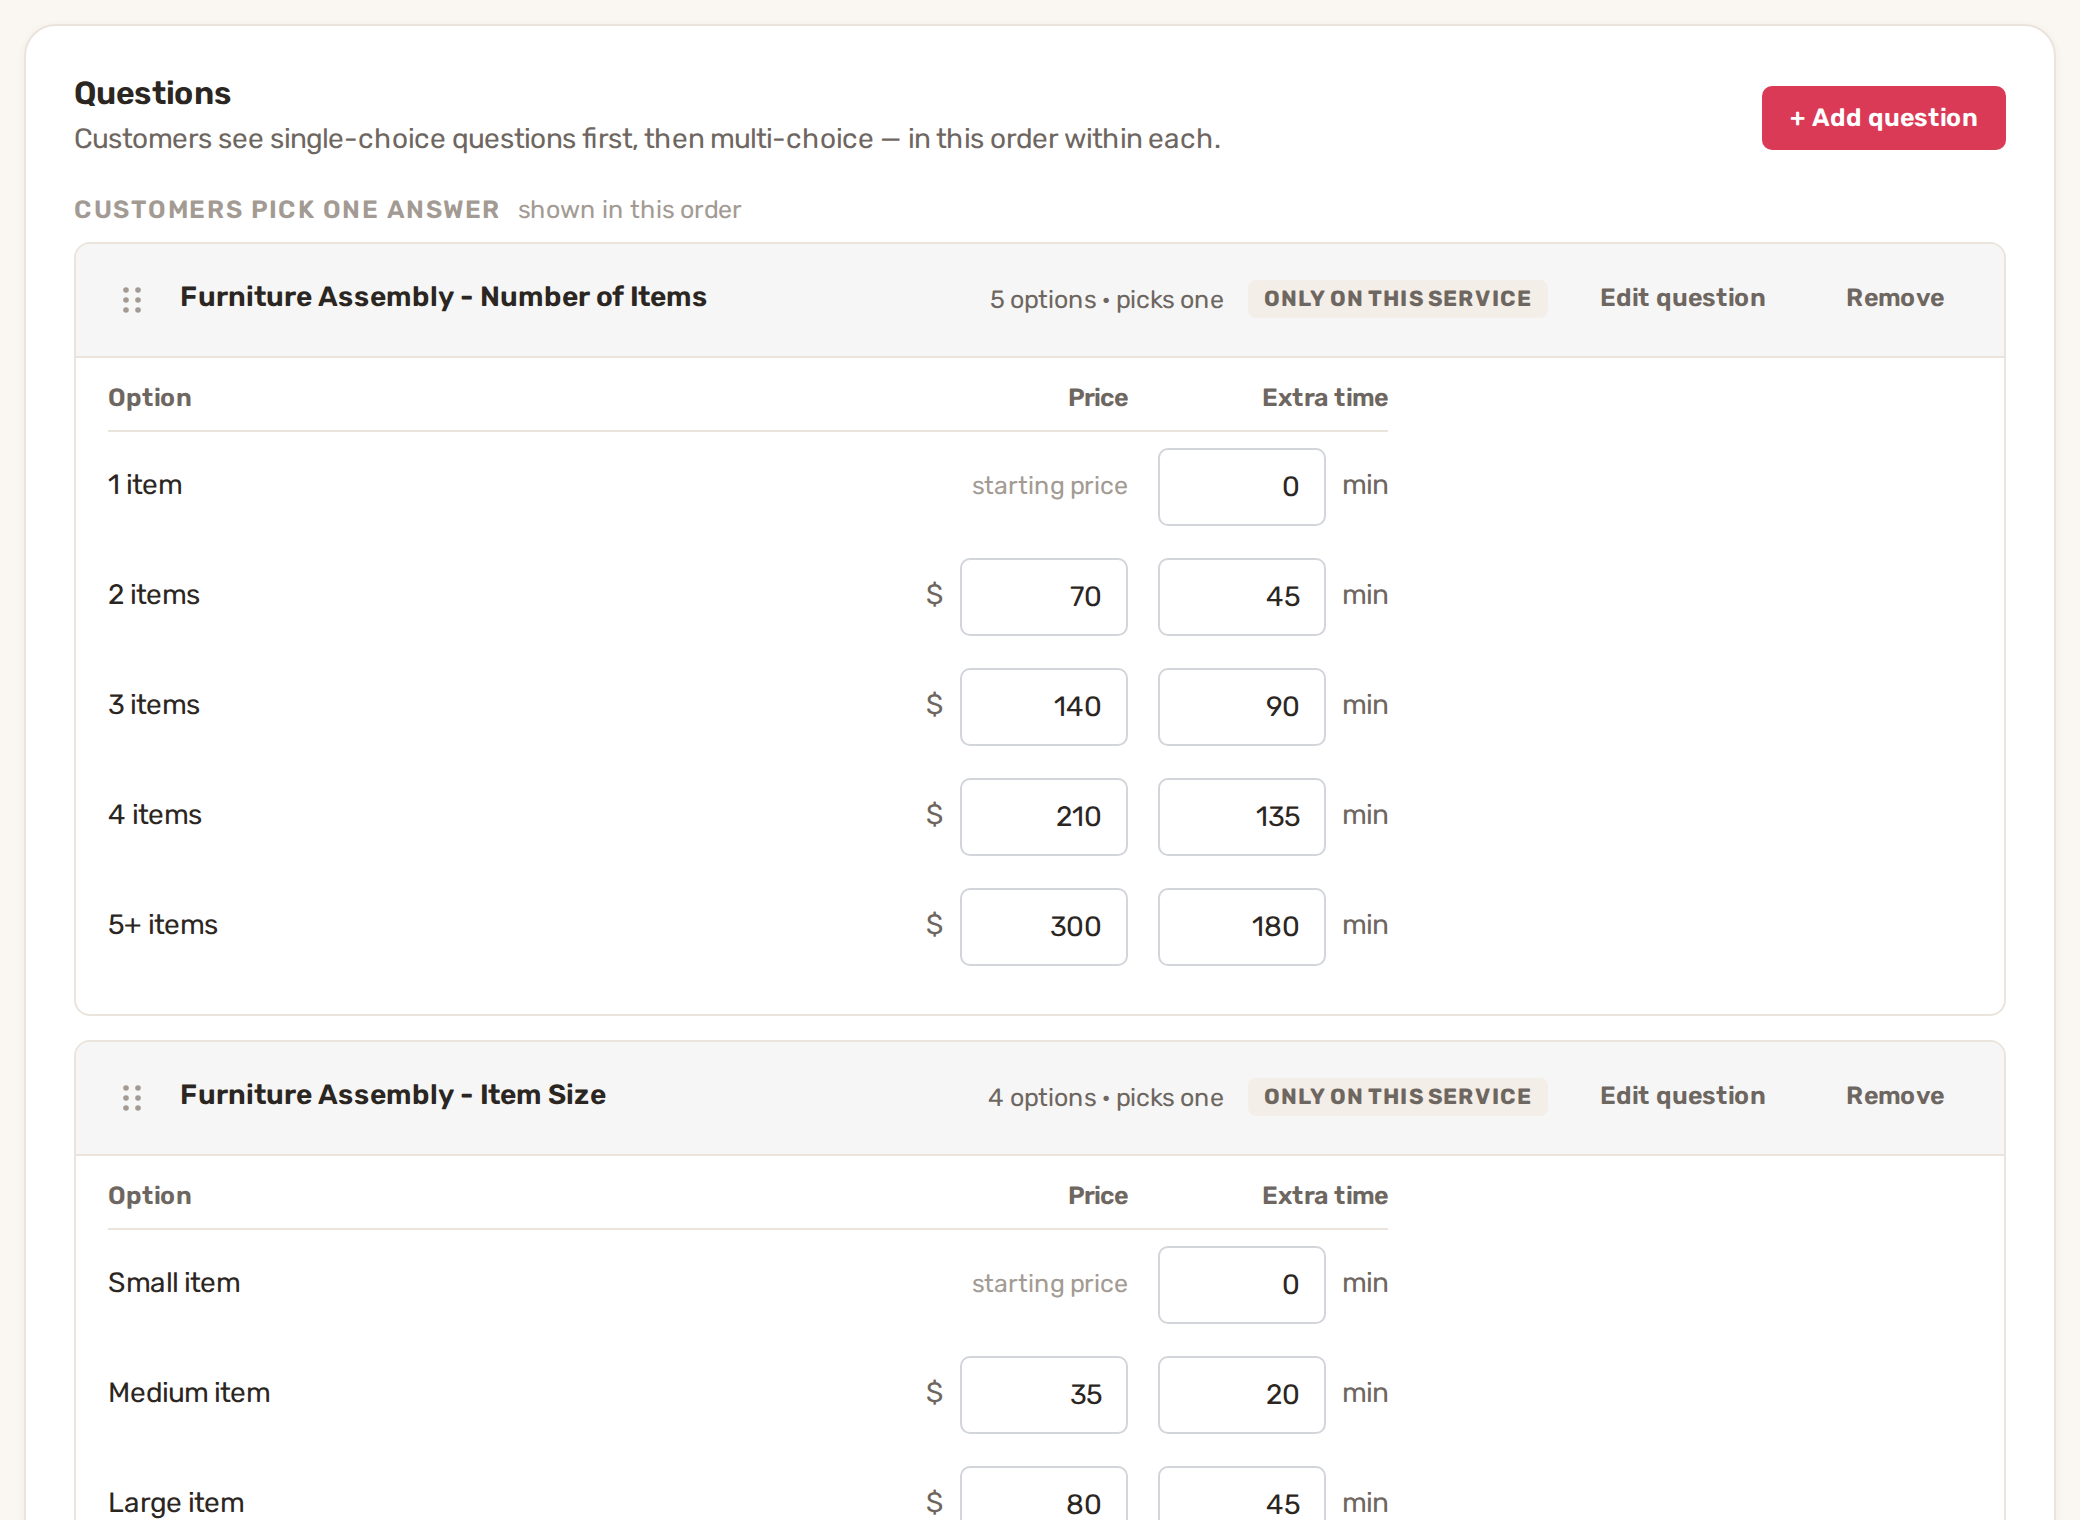Click extra time field for 5+ items
This screenshot has width=2080, height=1520.
1242,927
